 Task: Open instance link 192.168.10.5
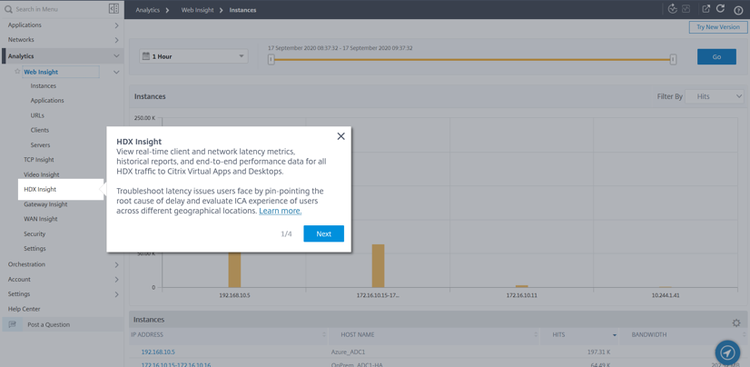pos(158,352)
